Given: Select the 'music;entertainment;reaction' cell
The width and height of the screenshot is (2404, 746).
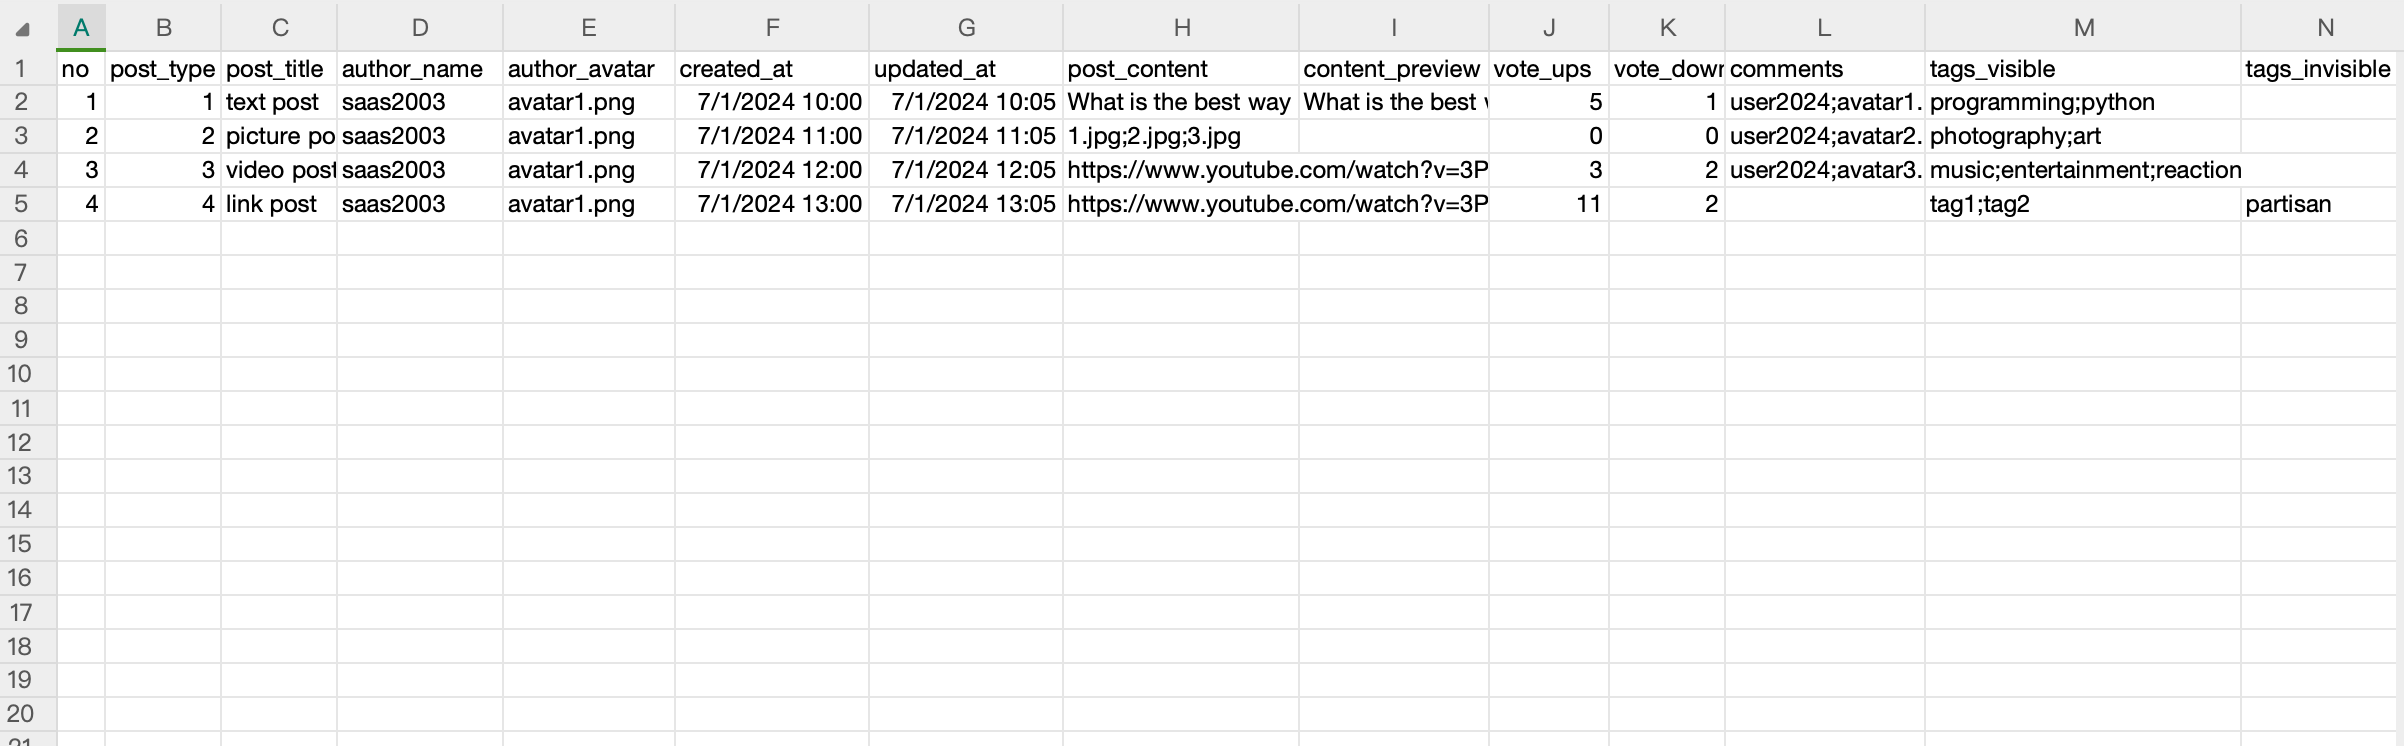Looking at the screenshot, I should tap(2082, 170).
